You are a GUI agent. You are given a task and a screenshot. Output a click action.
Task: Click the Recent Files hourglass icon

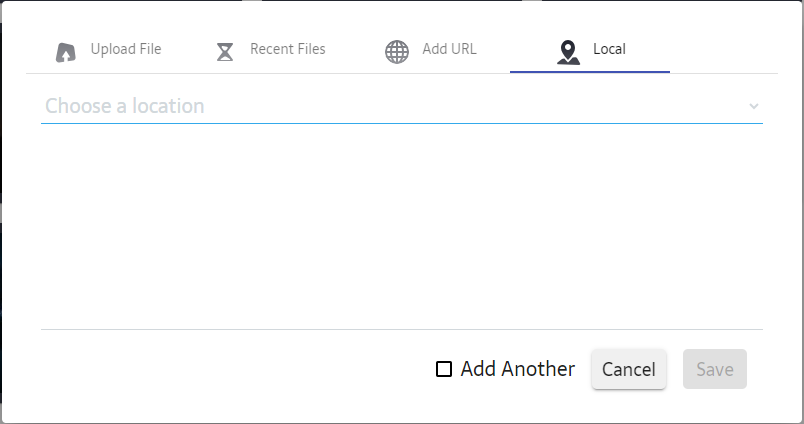tap(225, 51)
